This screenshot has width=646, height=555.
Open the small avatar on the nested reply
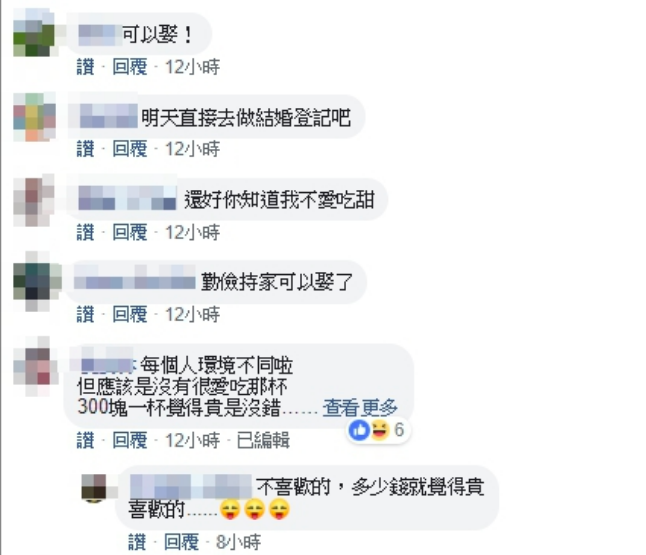(94, 487)
